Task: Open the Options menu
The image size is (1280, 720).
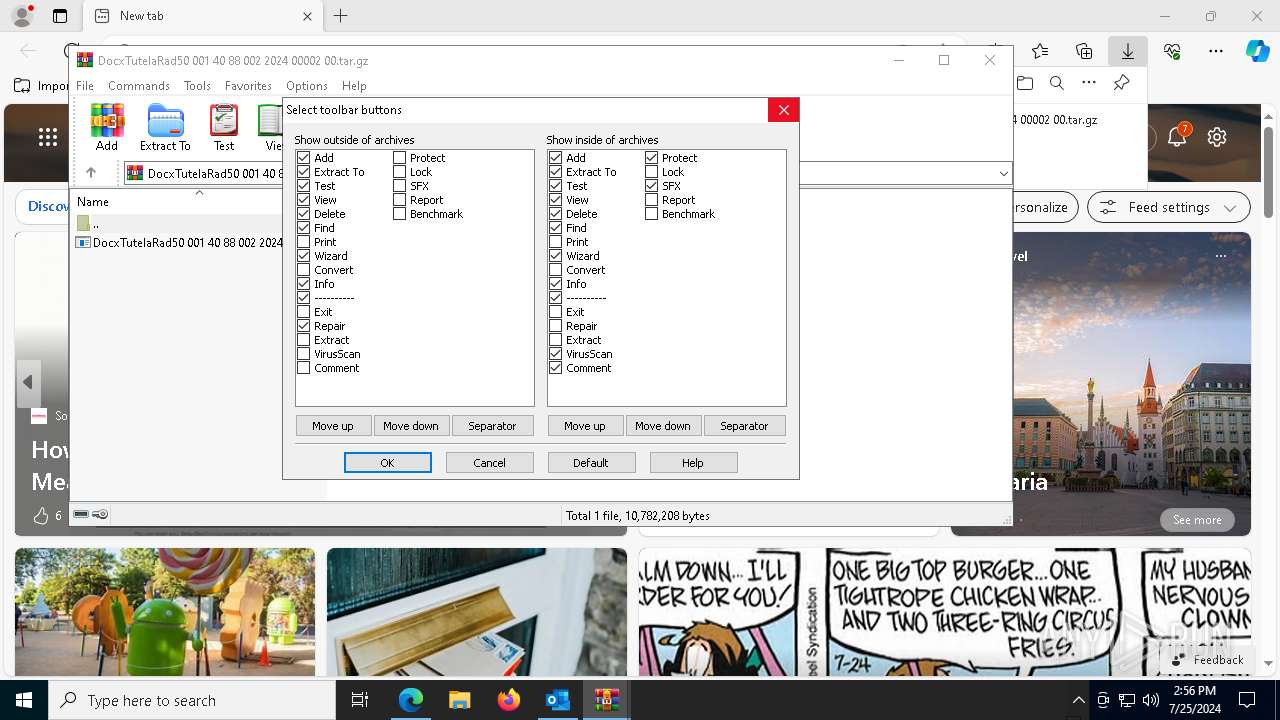Action: (x=307, y=86)
